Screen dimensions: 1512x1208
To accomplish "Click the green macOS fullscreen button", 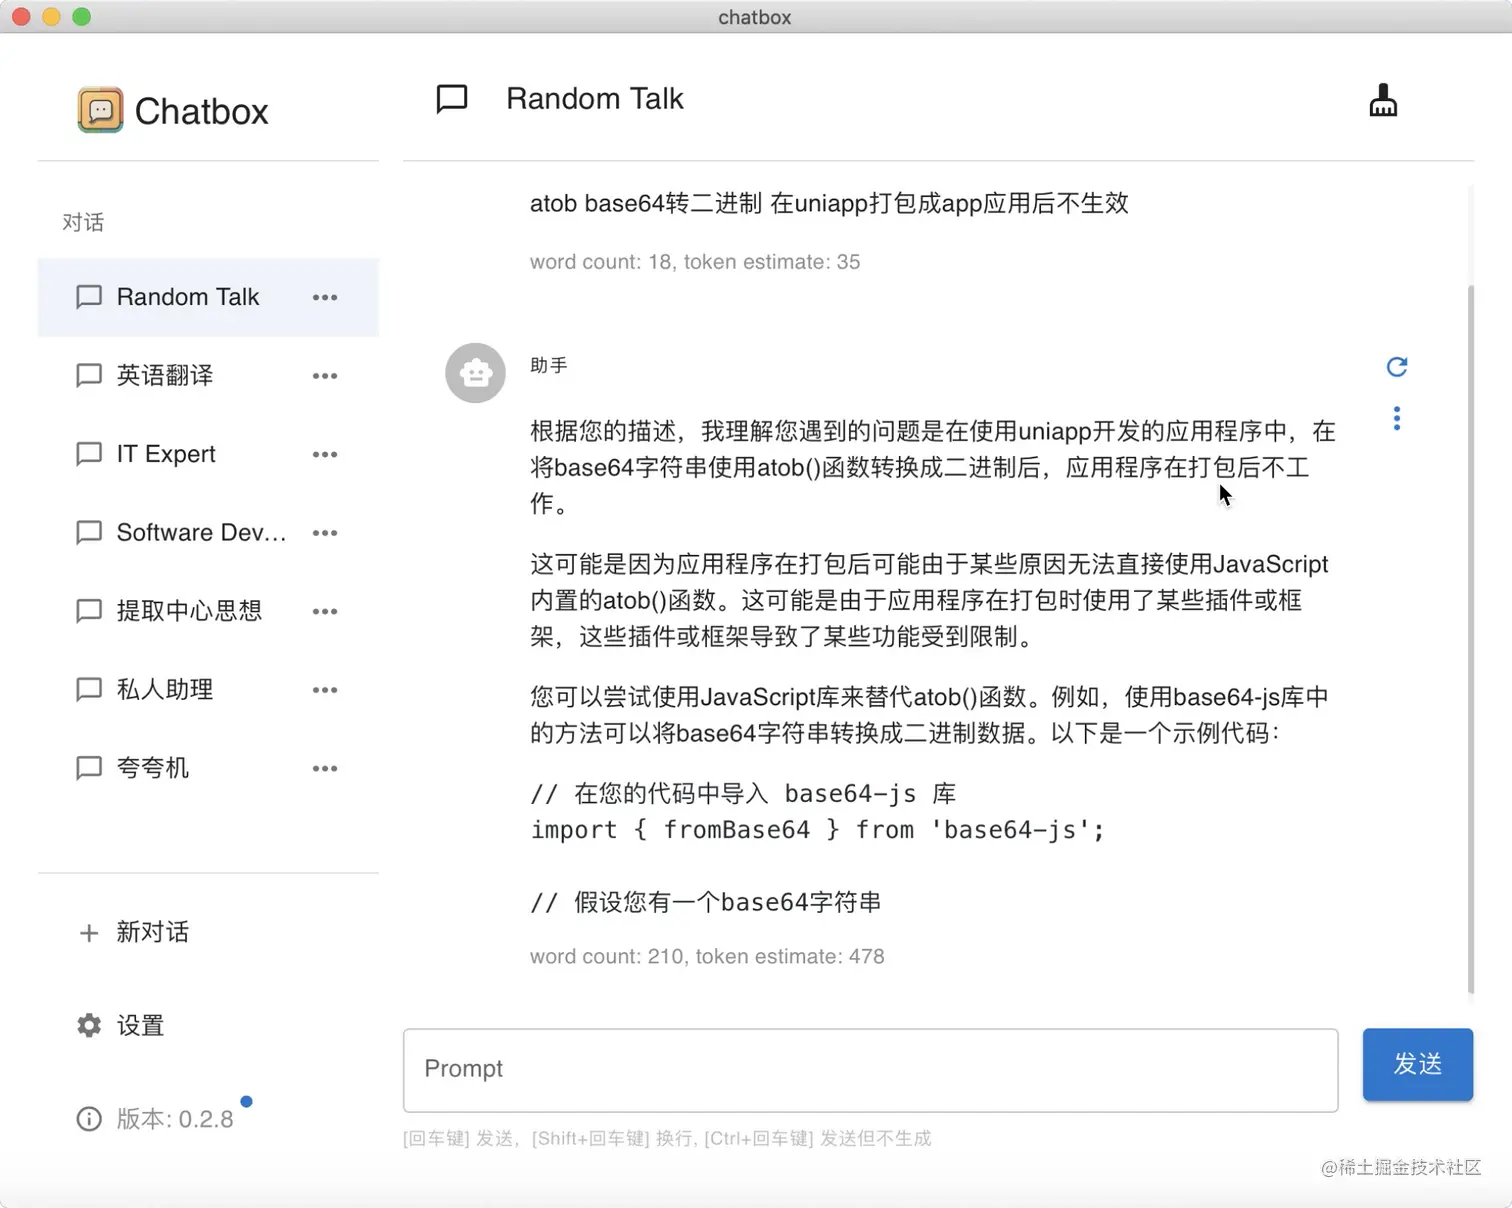I will click(82, 16).
